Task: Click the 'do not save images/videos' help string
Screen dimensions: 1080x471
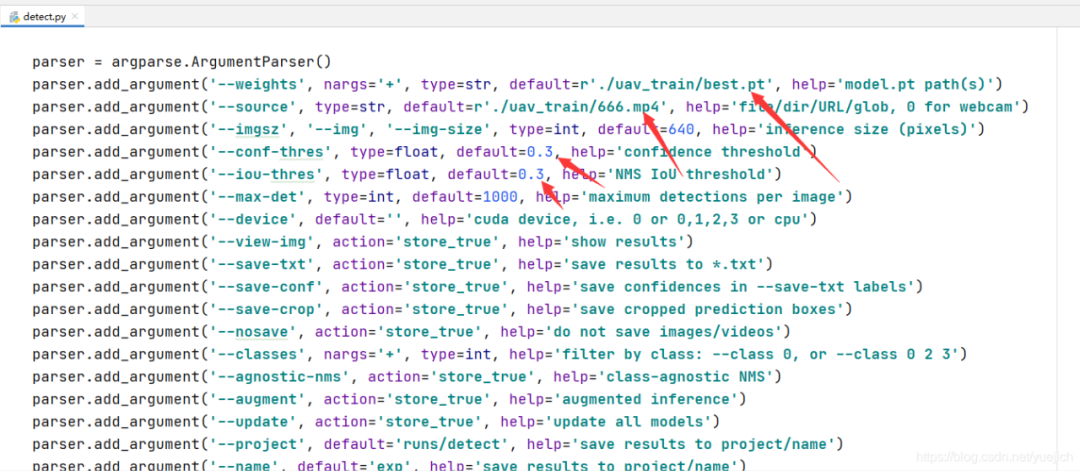Action: coord(664,332)
